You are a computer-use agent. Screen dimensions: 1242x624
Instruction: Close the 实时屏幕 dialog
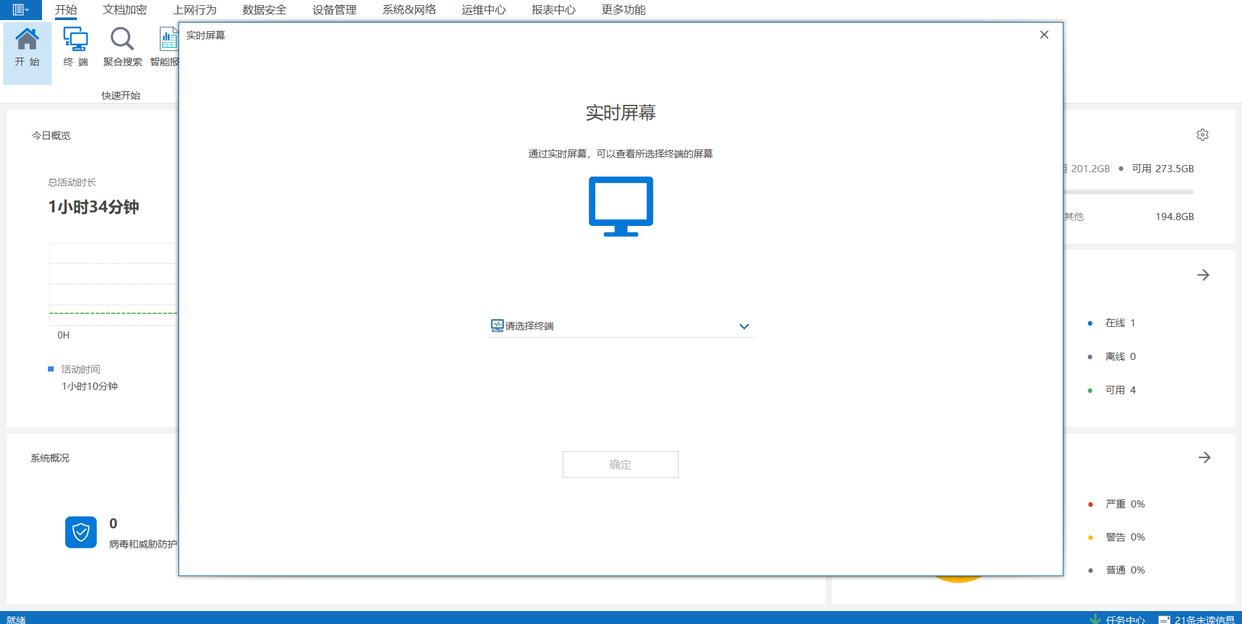coord(1044,34)
